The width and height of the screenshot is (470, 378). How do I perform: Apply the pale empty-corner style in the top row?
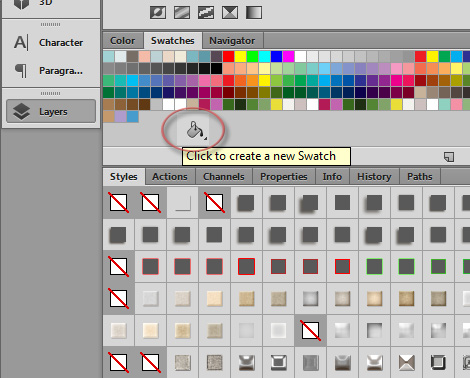183,203
